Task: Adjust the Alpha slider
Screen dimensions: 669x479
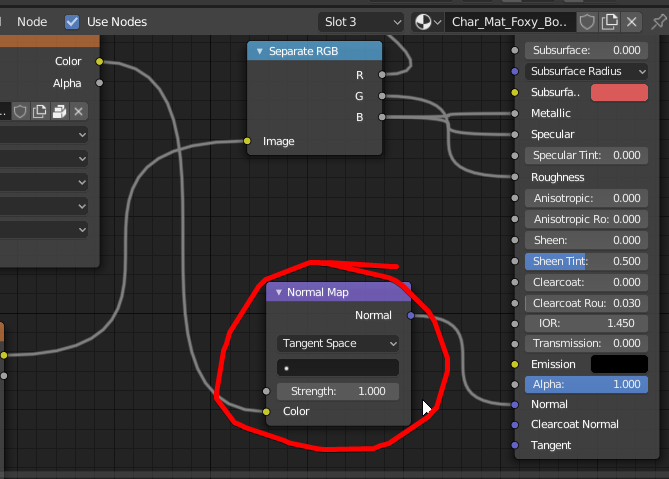Action: 586,384
